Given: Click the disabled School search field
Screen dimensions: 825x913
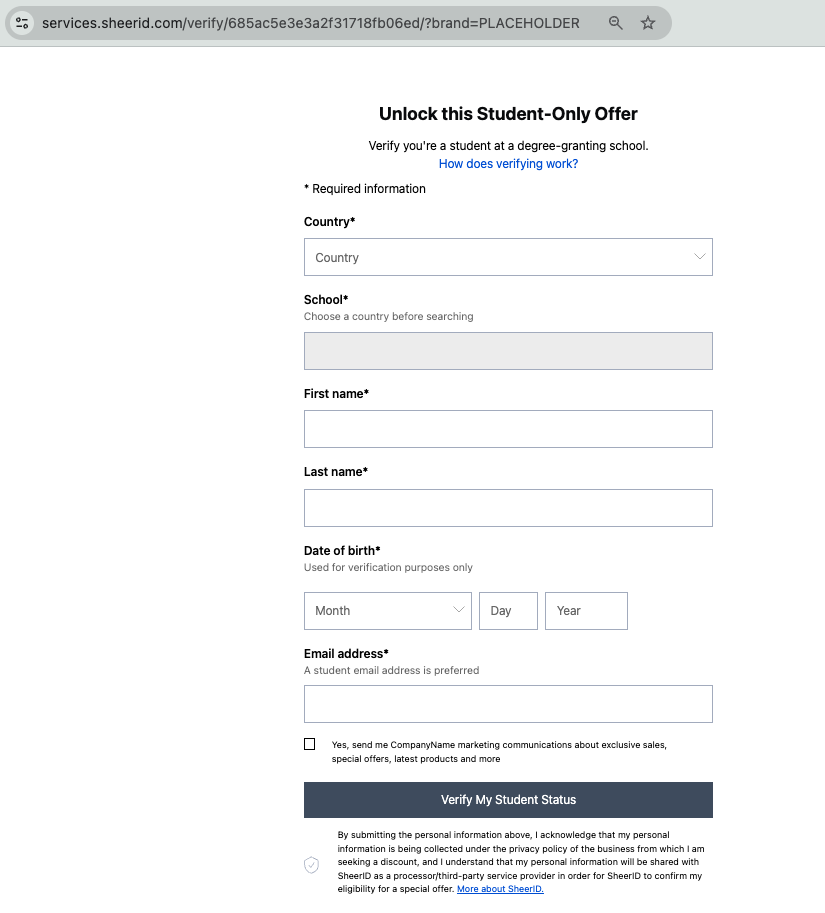Looking at the screenshot, I should click(508, 351).
